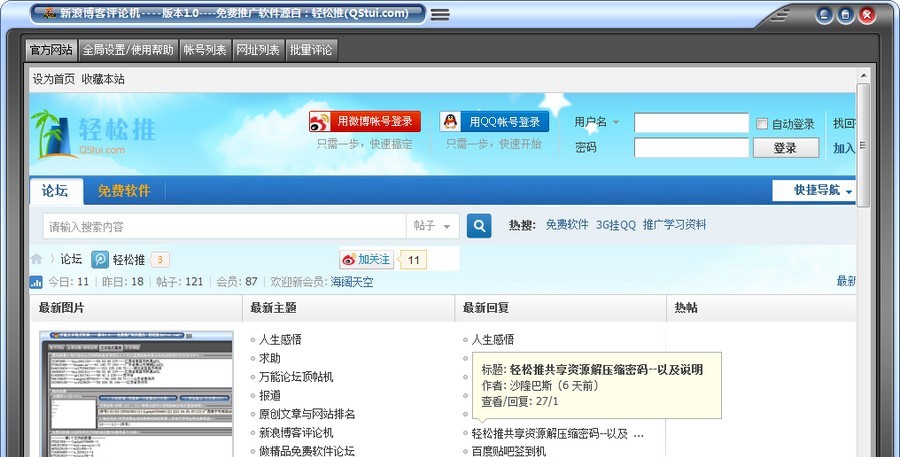The height and width of the screenshot is (457, 900).
Task: Click the 加关注 Weibo follow button
Action: [x=366, y=260]
